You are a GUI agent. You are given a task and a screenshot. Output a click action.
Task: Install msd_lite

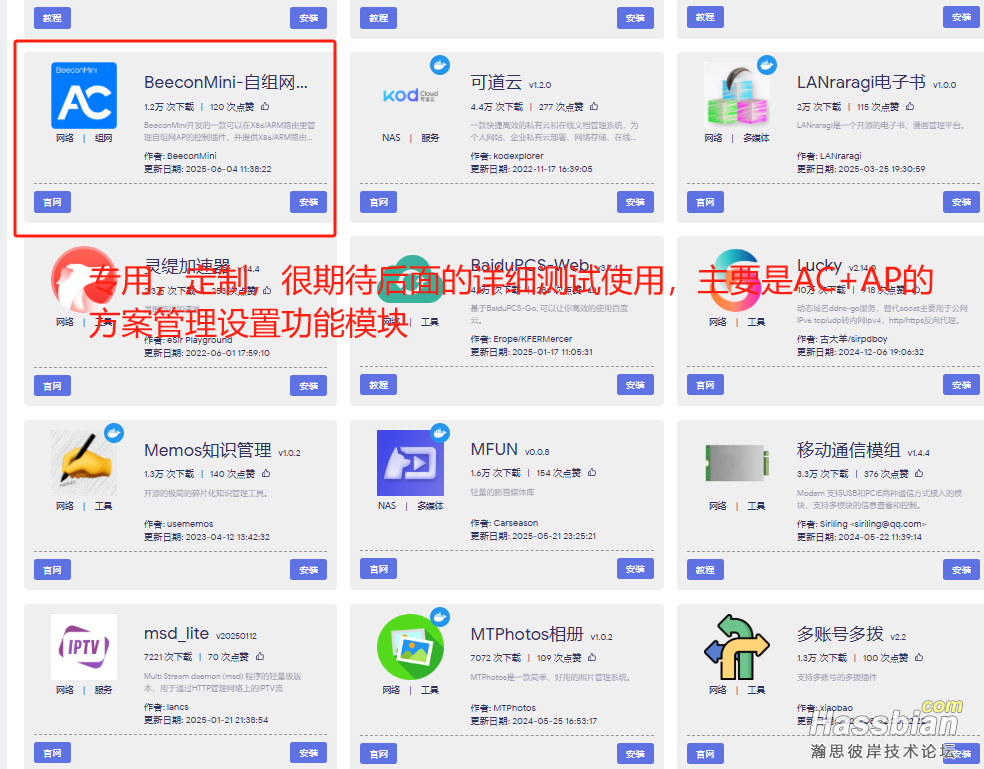click(x=308, y=753)
